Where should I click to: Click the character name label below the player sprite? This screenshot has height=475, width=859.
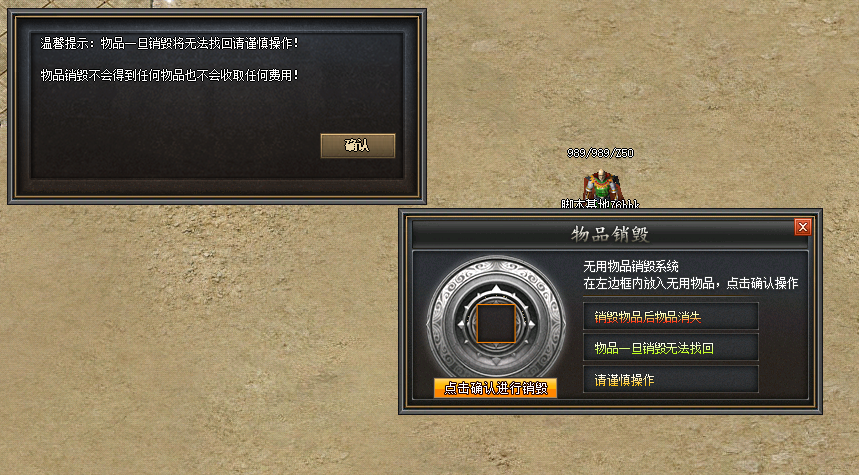pyautogui.click(x=600, y=204)
